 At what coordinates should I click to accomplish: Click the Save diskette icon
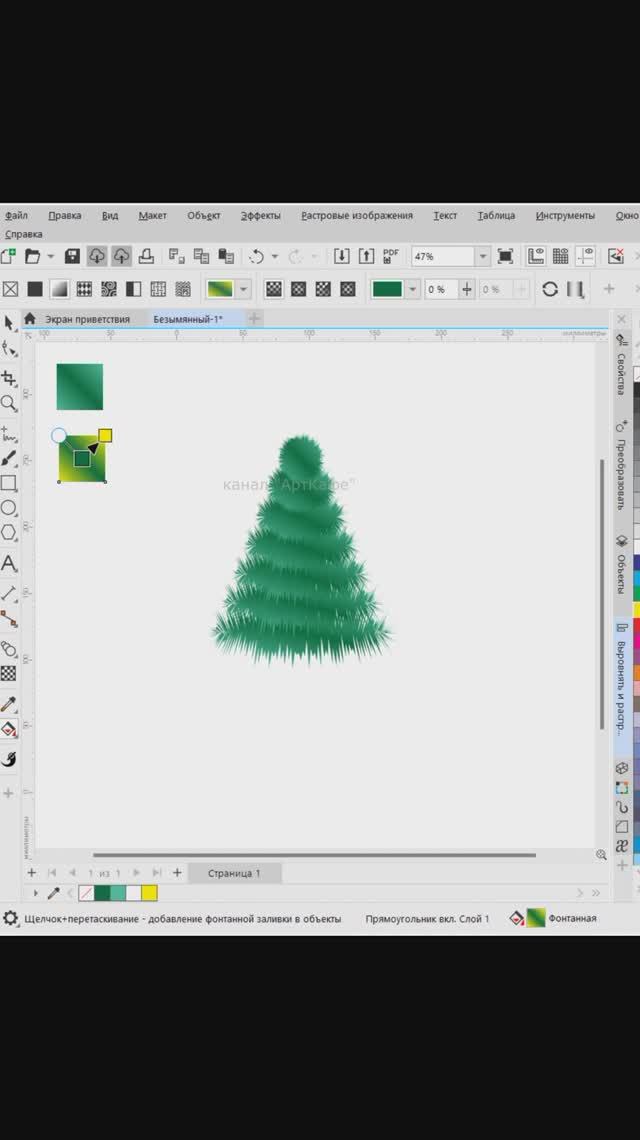pos(72,256)
